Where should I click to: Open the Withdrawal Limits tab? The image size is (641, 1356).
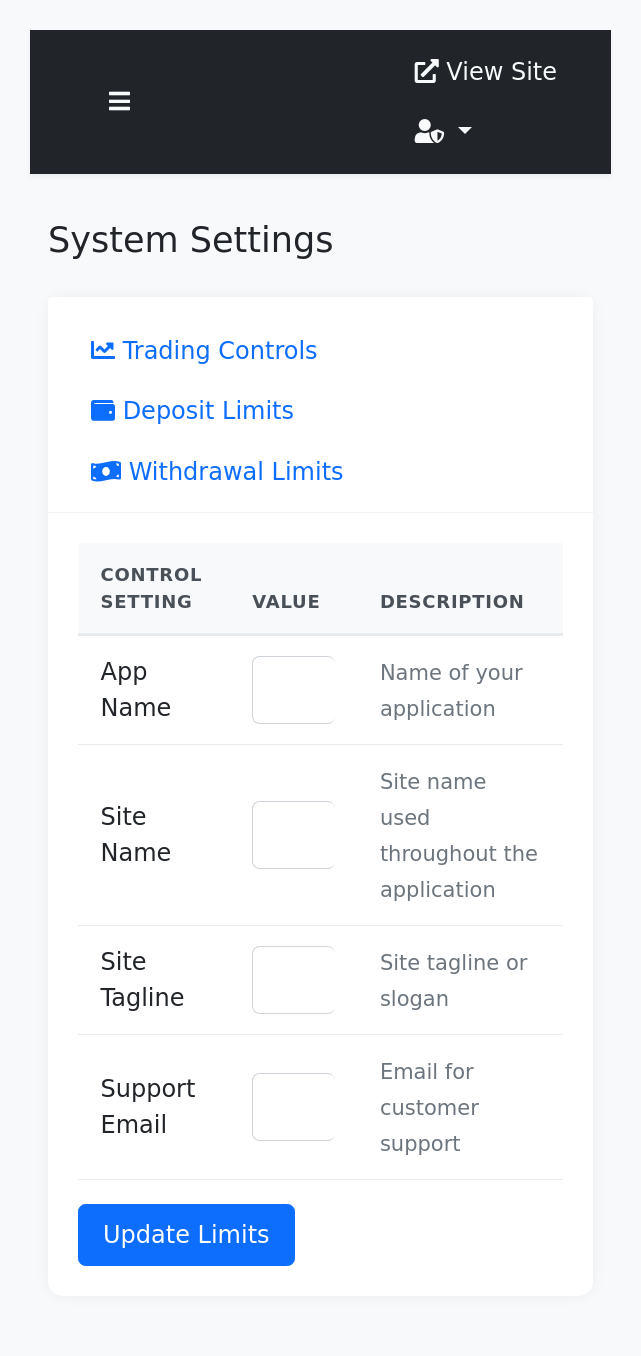pyautogui.click(x=217, y=472)
